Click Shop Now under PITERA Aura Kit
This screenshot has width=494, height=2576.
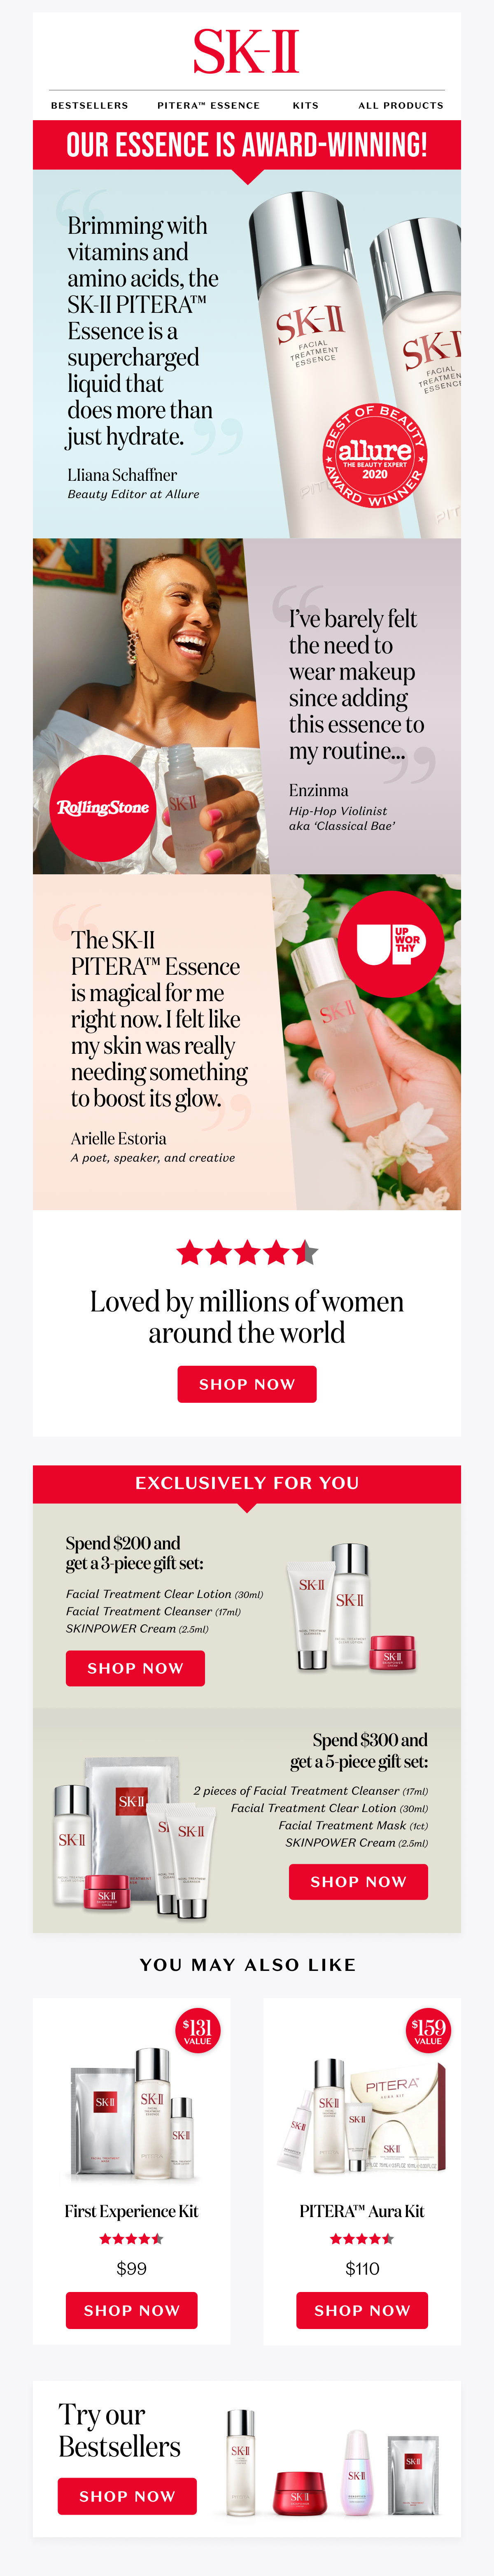coord(362,2310)
